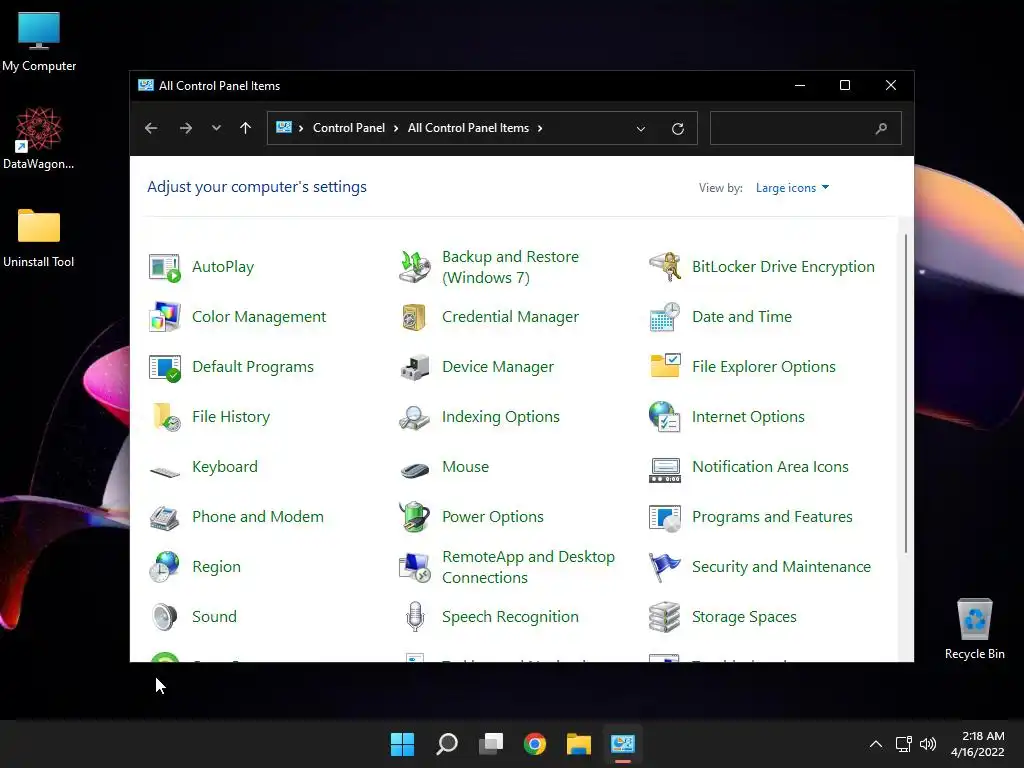
Task: Select the Recycle Bin desktop icon
Action: tap(974, 629)
